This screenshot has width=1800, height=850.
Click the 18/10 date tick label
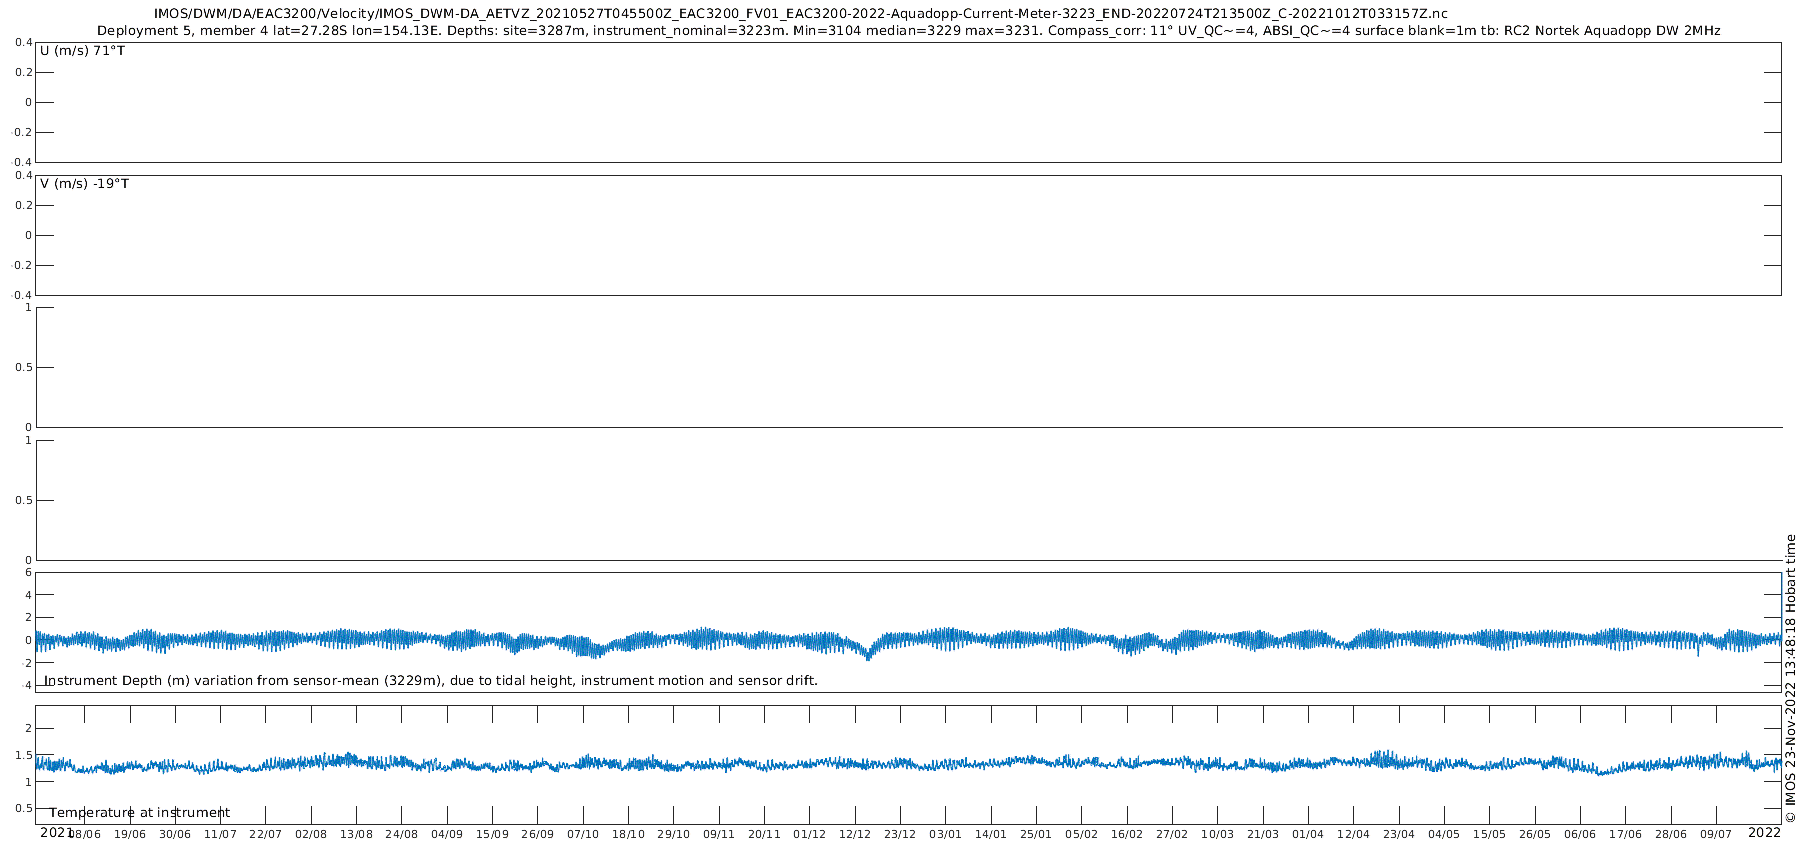coord(628,834)
